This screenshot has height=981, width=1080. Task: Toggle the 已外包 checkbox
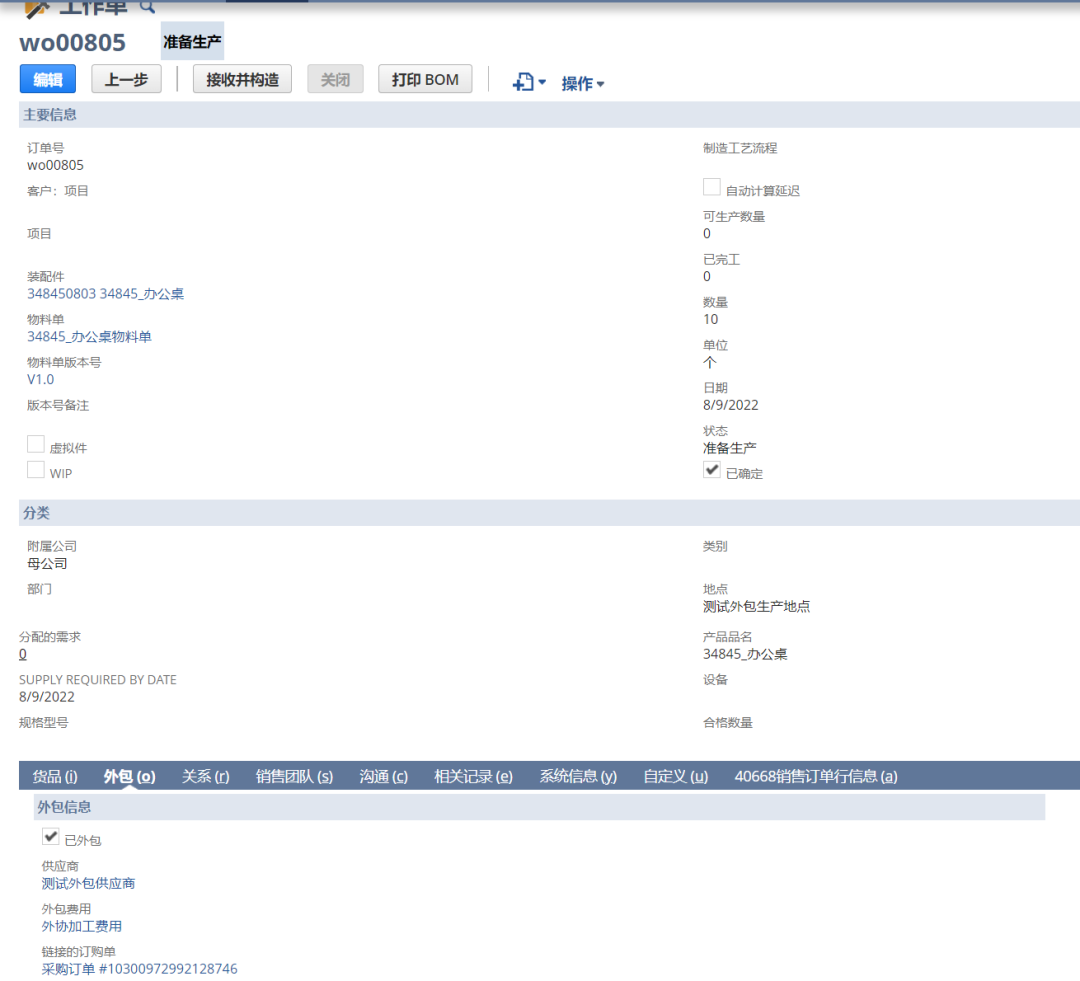pos(50,836)
